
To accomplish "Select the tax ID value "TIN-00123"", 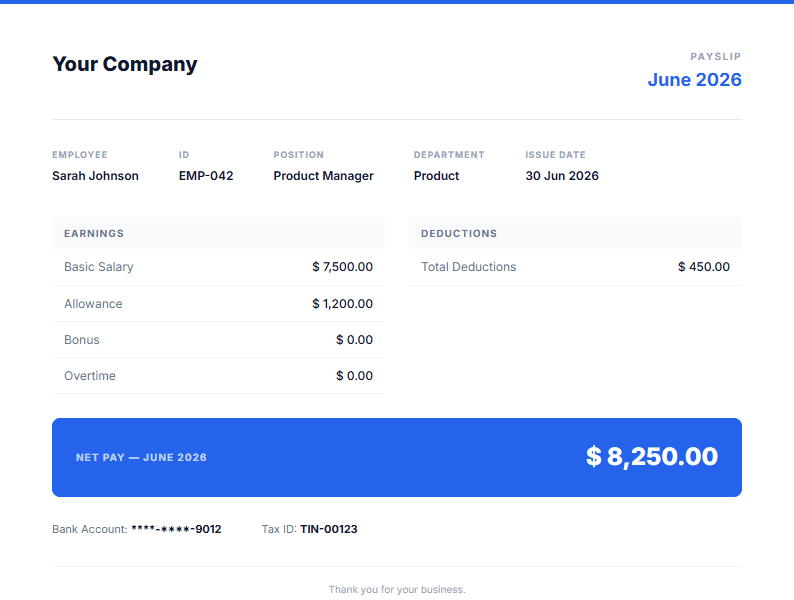I will coord(329,529).
